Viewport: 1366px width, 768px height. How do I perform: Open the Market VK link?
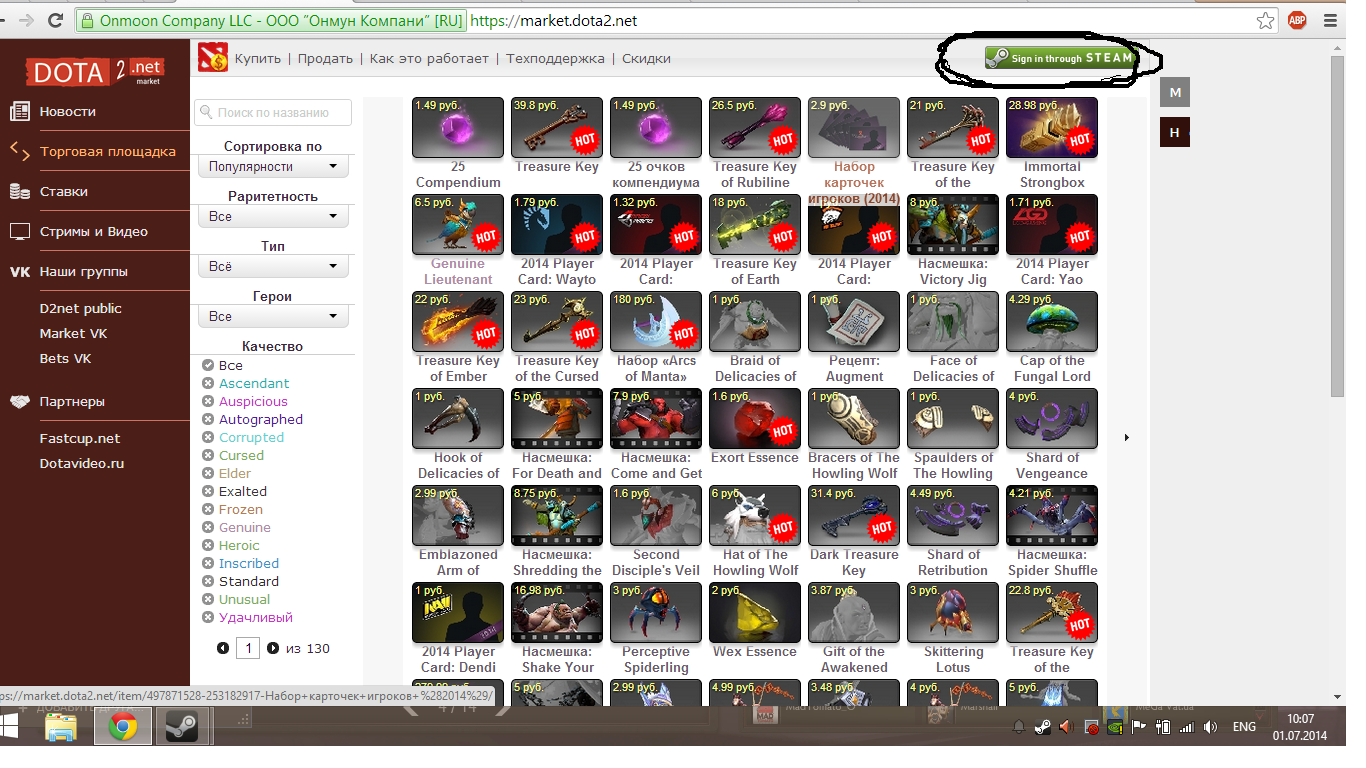pyautogui.click(x=73, y=333)
